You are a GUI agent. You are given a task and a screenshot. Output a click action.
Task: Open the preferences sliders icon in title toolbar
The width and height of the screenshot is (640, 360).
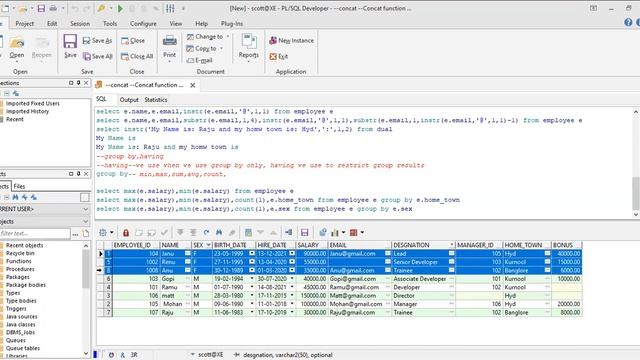tap(170, 8)
